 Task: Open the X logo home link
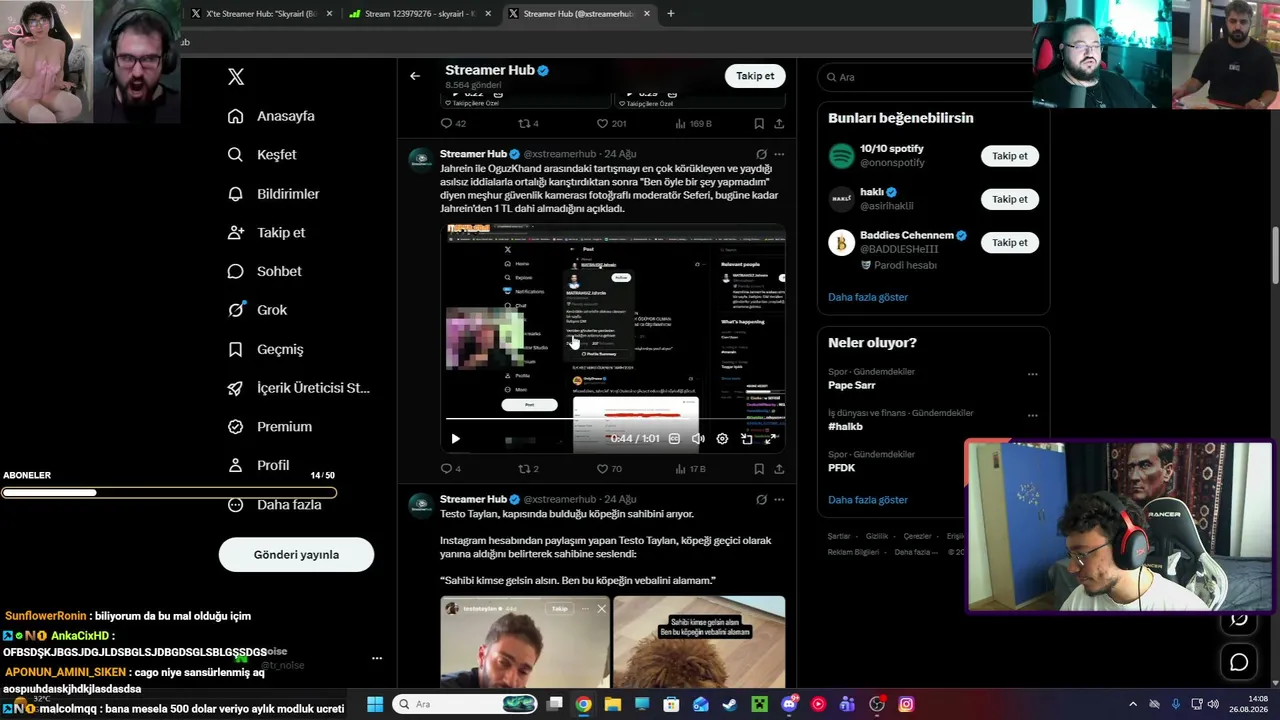pyautogui.click(x=236, y=77)
